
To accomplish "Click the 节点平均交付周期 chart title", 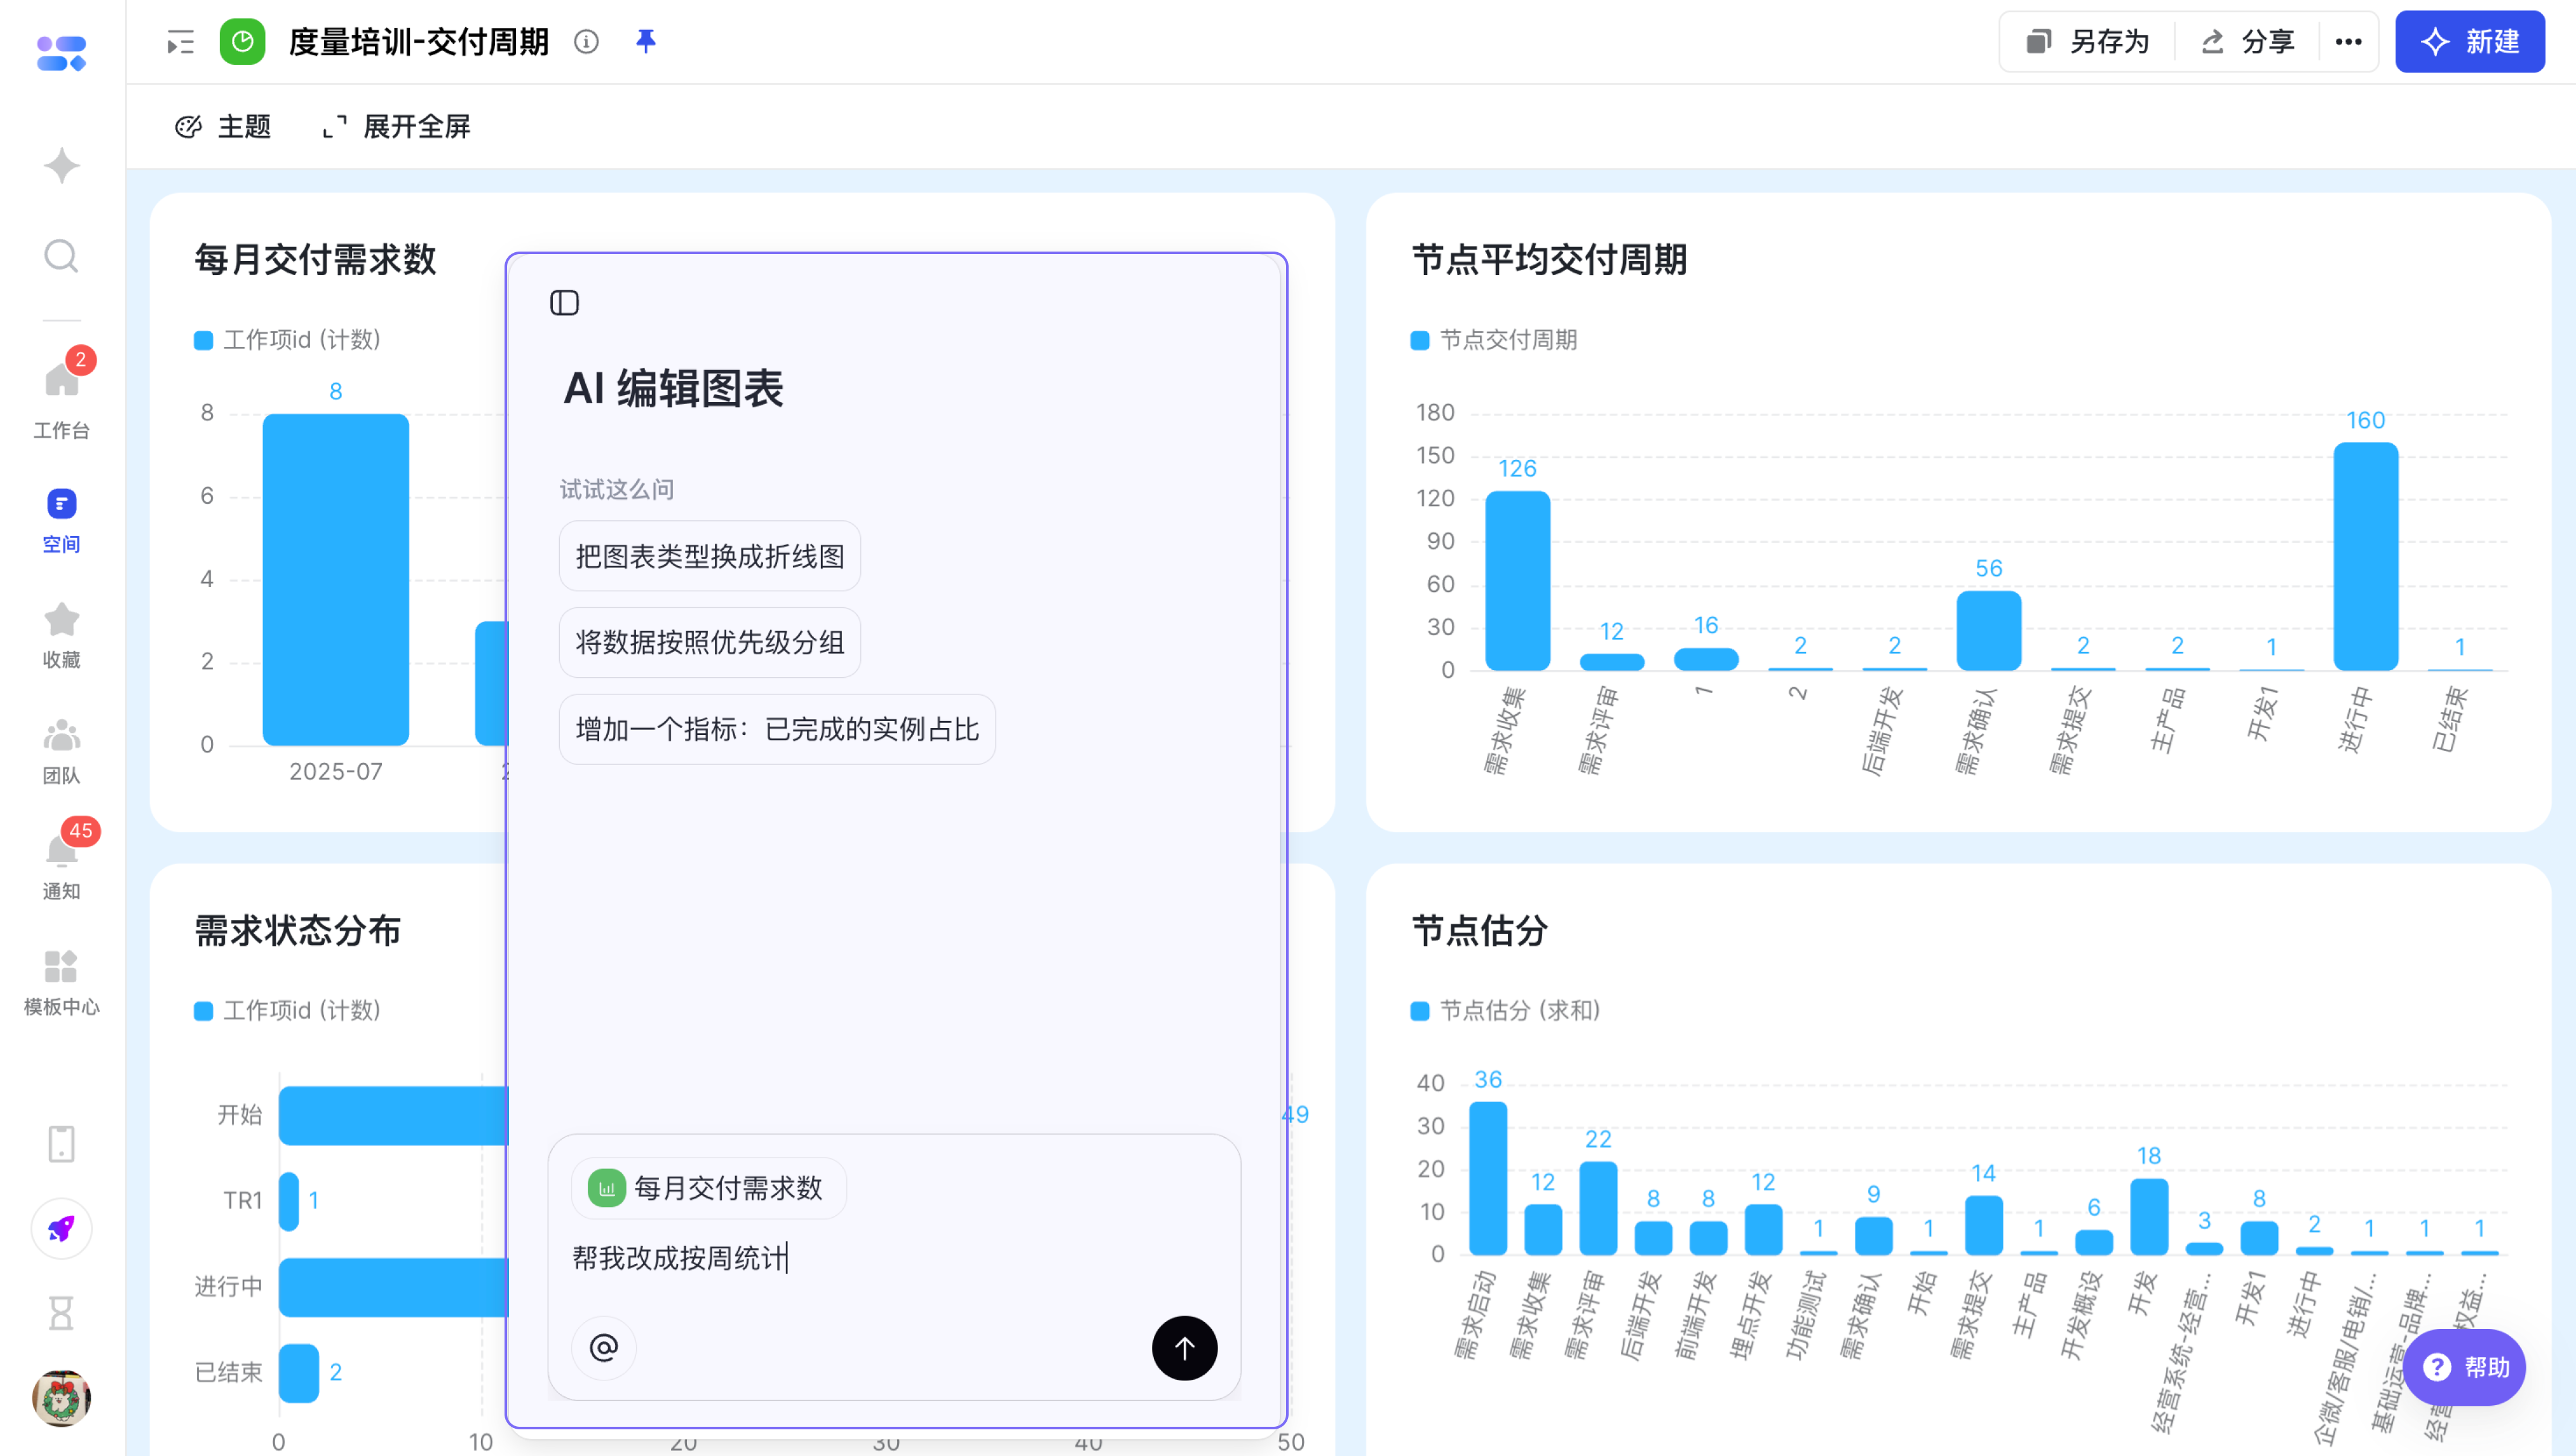I will tap(1549, 259).
